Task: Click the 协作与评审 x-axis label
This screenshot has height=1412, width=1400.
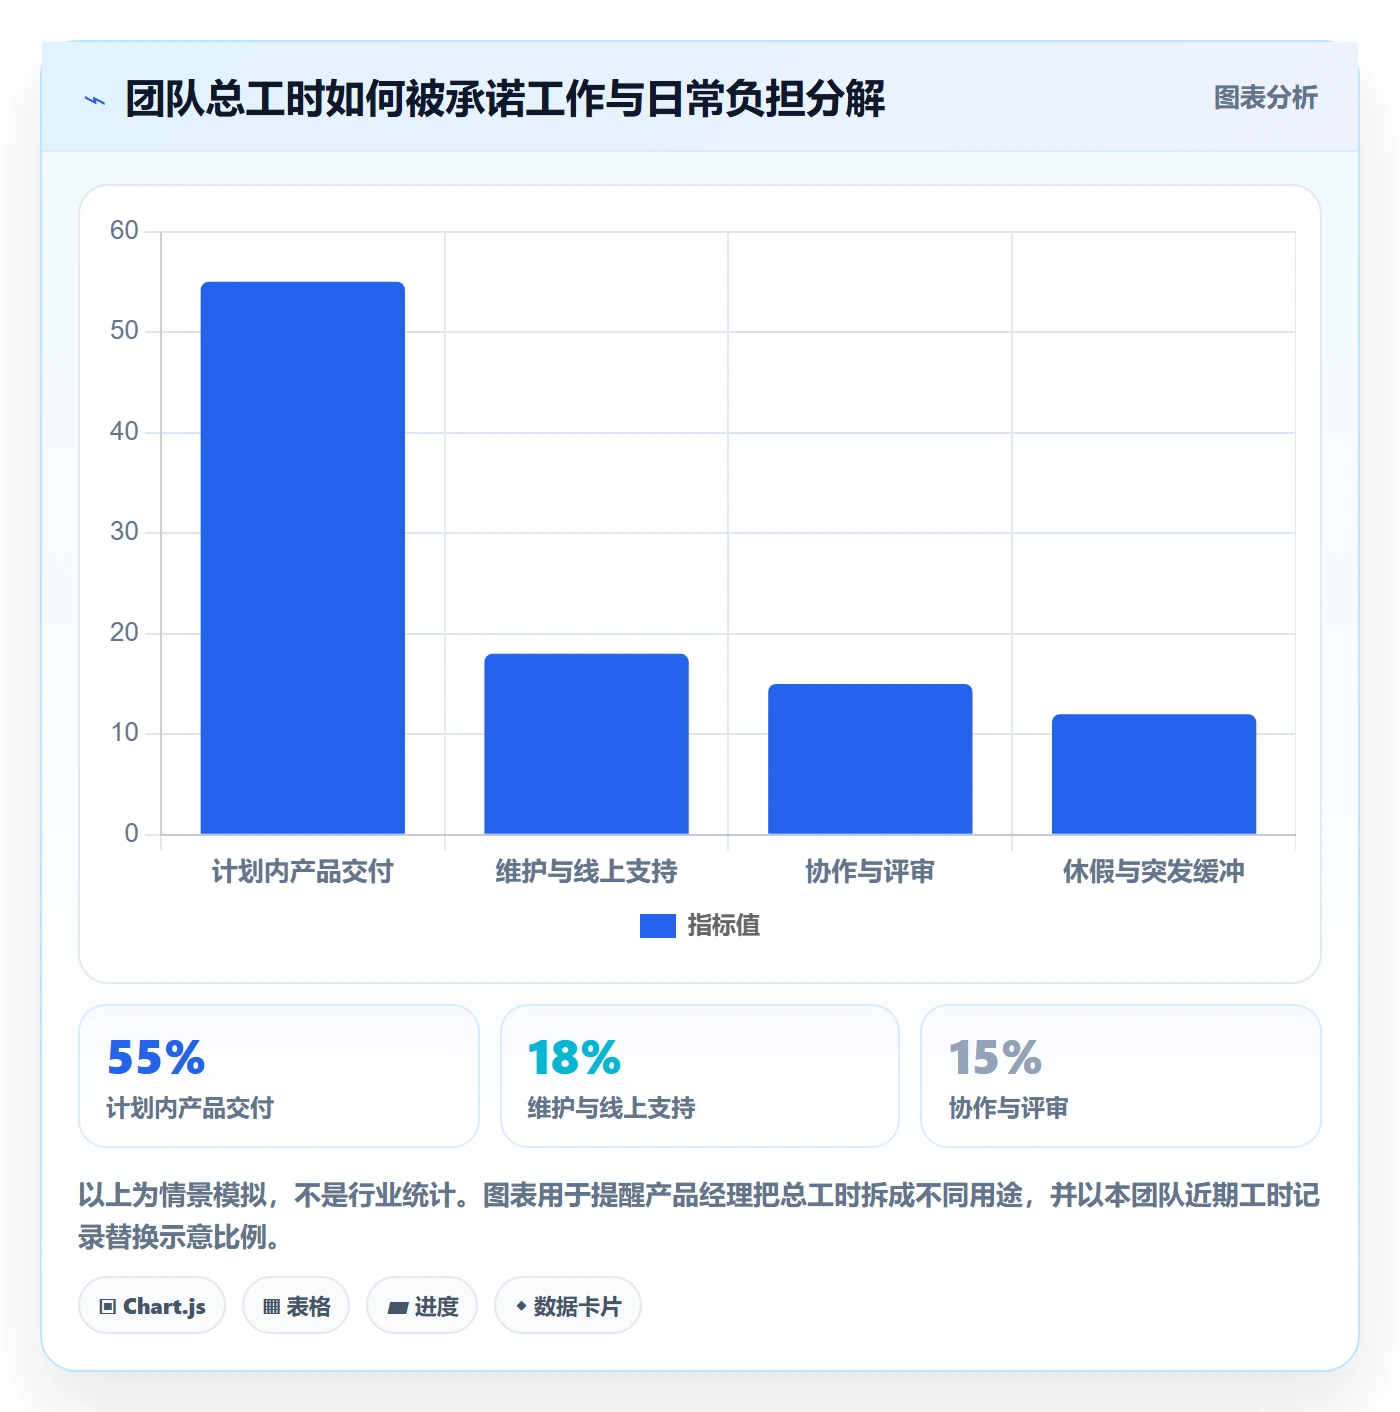Action: coord(870,872)
